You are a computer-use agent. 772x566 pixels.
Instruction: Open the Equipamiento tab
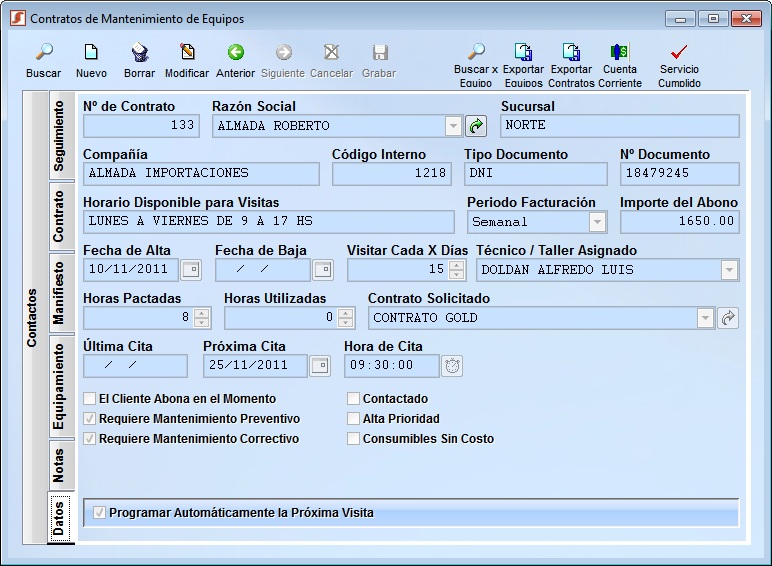pyautogui.click(x=59, y=387)
